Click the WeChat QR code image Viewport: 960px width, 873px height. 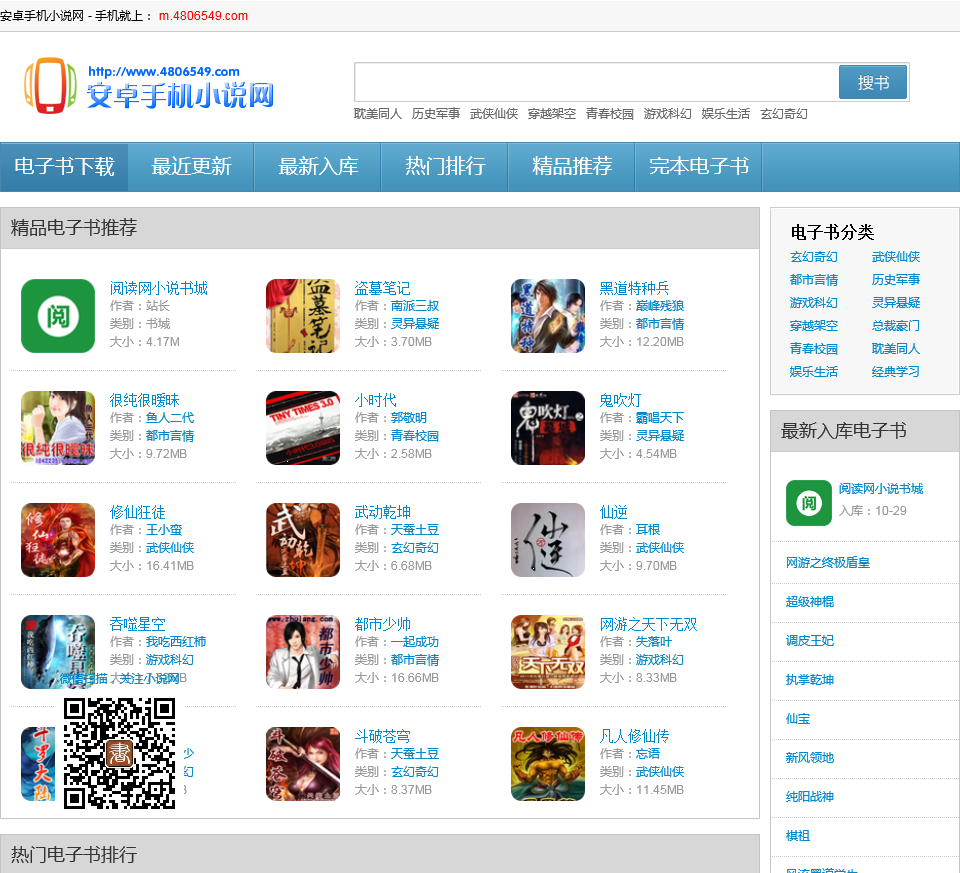point(119,754)
